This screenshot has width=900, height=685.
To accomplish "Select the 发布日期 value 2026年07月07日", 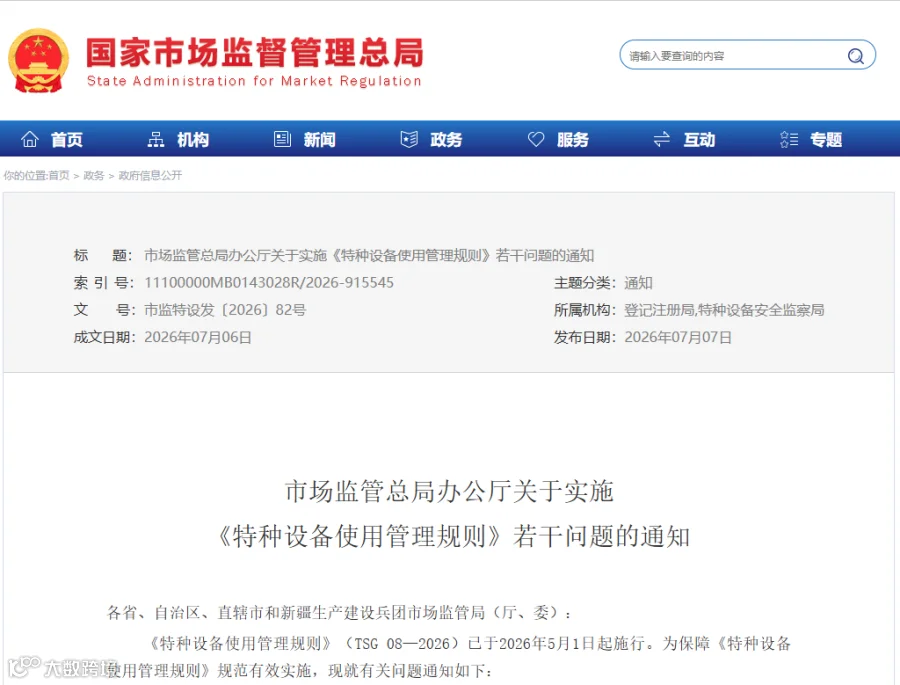I will tap(678, 337).
